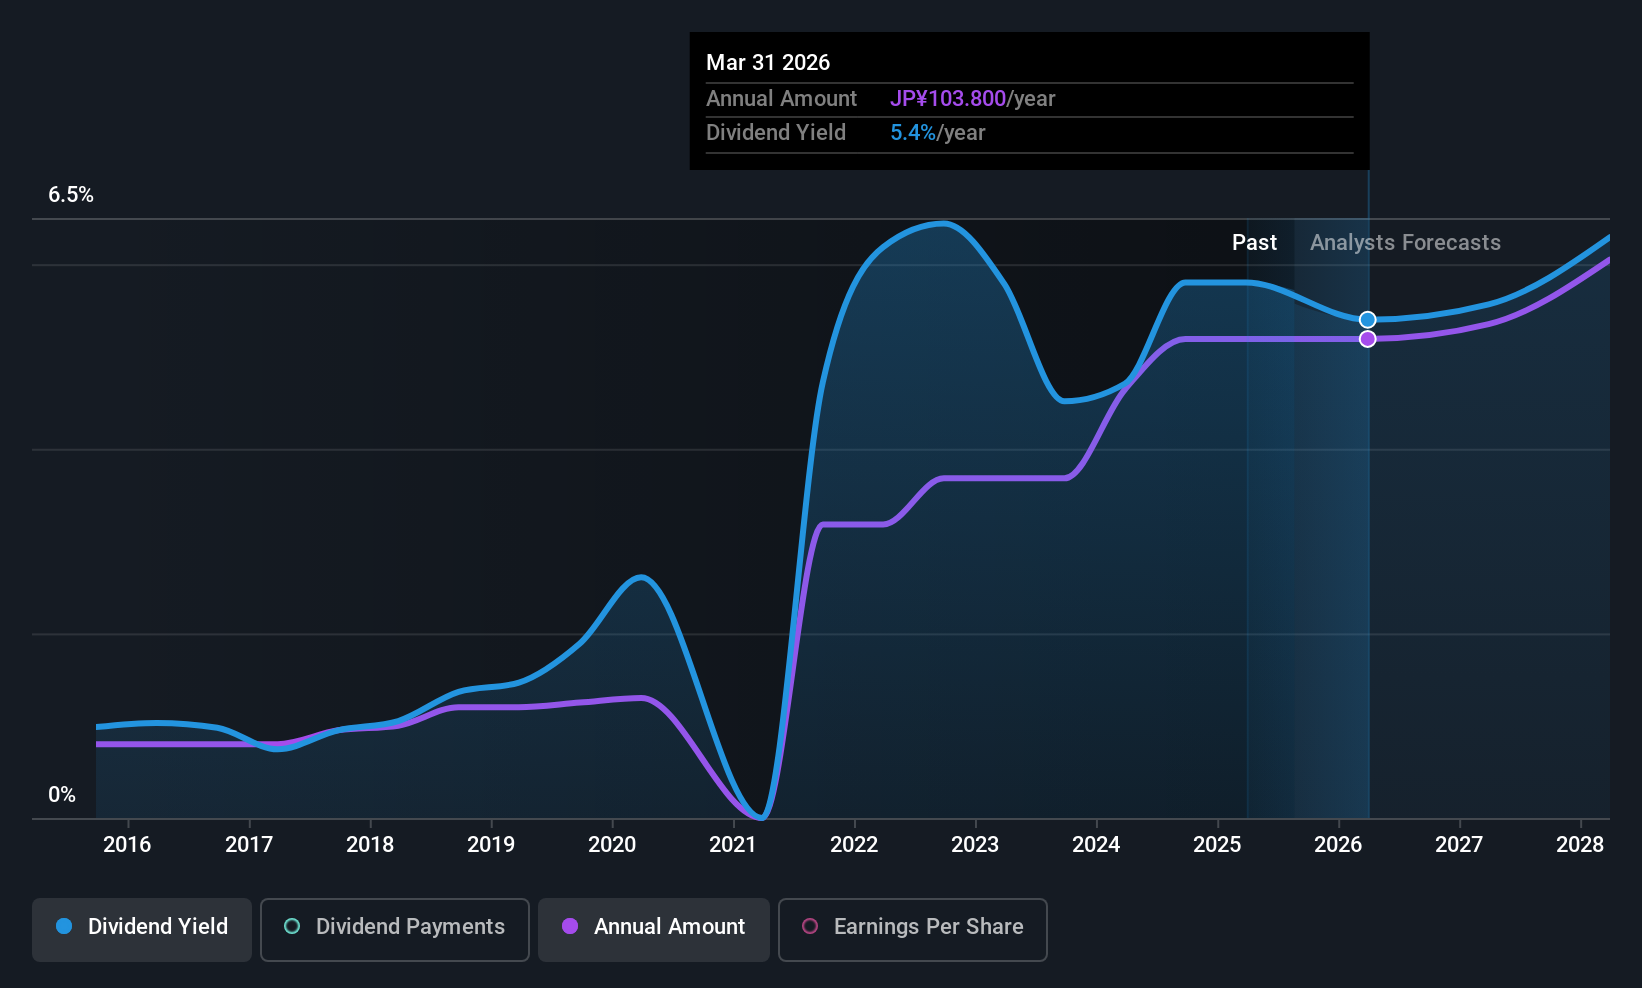Select the 2021 label on the x-axis
Viewport: 1642px width, 988px height.
coord(733,844)
